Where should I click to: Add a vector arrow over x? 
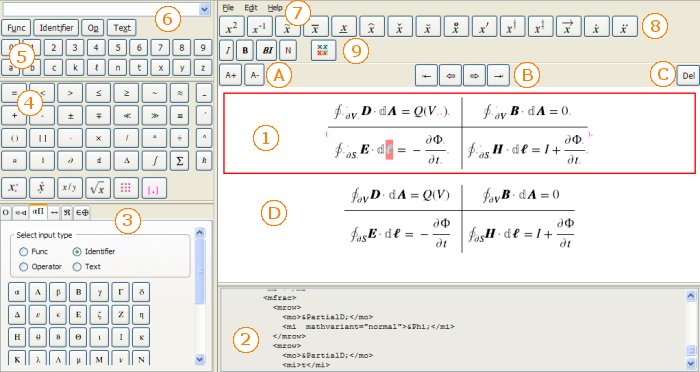568,27
